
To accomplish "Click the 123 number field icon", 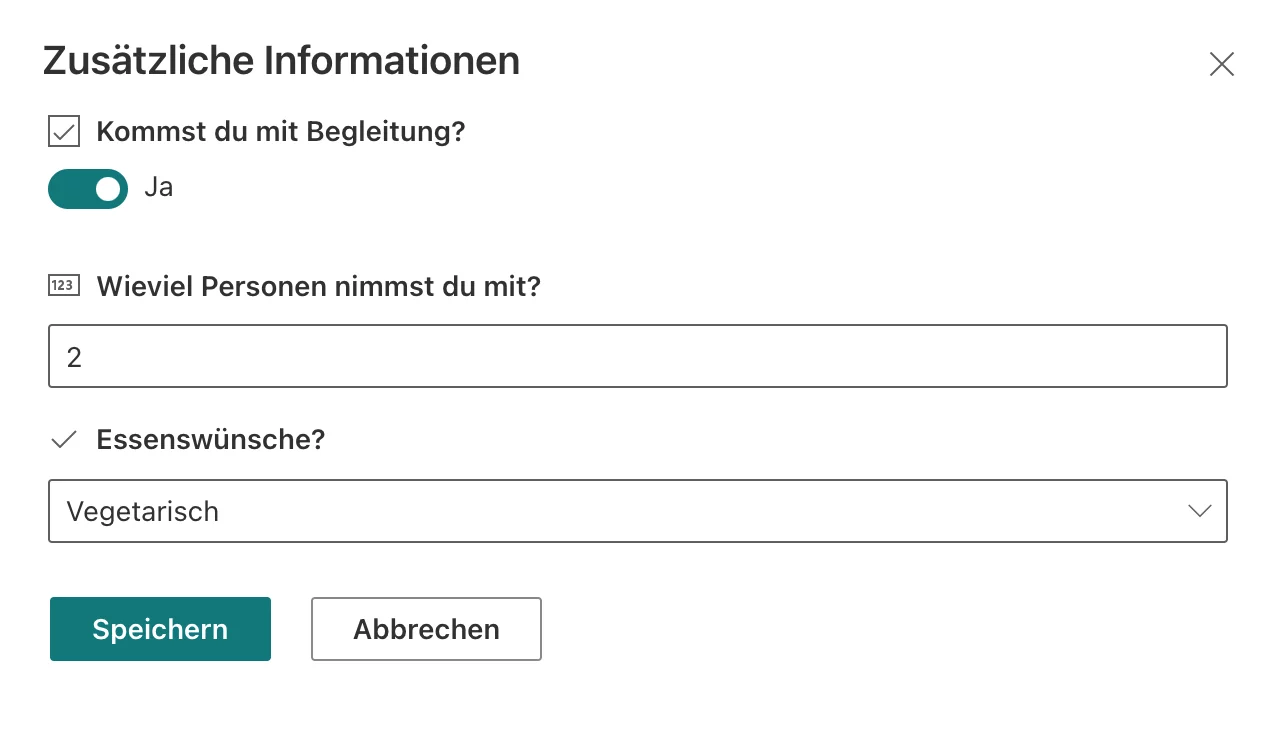I will pos(63,286).
